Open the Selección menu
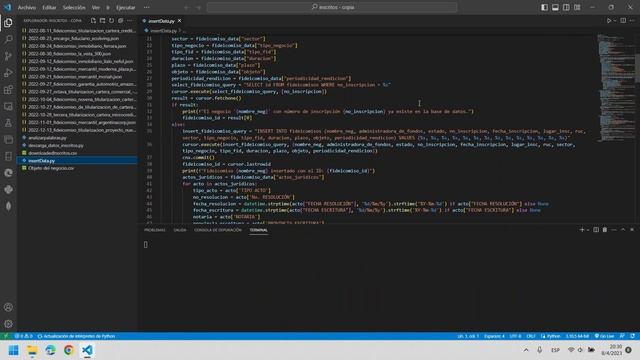This screenshot has width=640, height=360. 74,7
